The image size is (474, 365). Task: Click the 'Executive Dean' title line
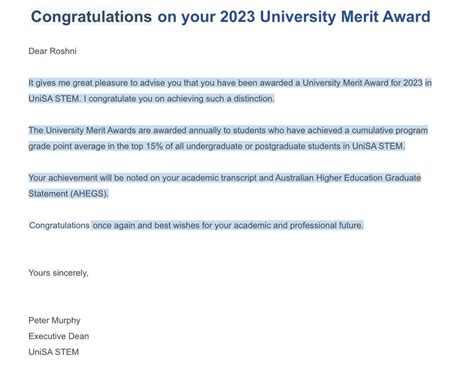click(59, 336)
